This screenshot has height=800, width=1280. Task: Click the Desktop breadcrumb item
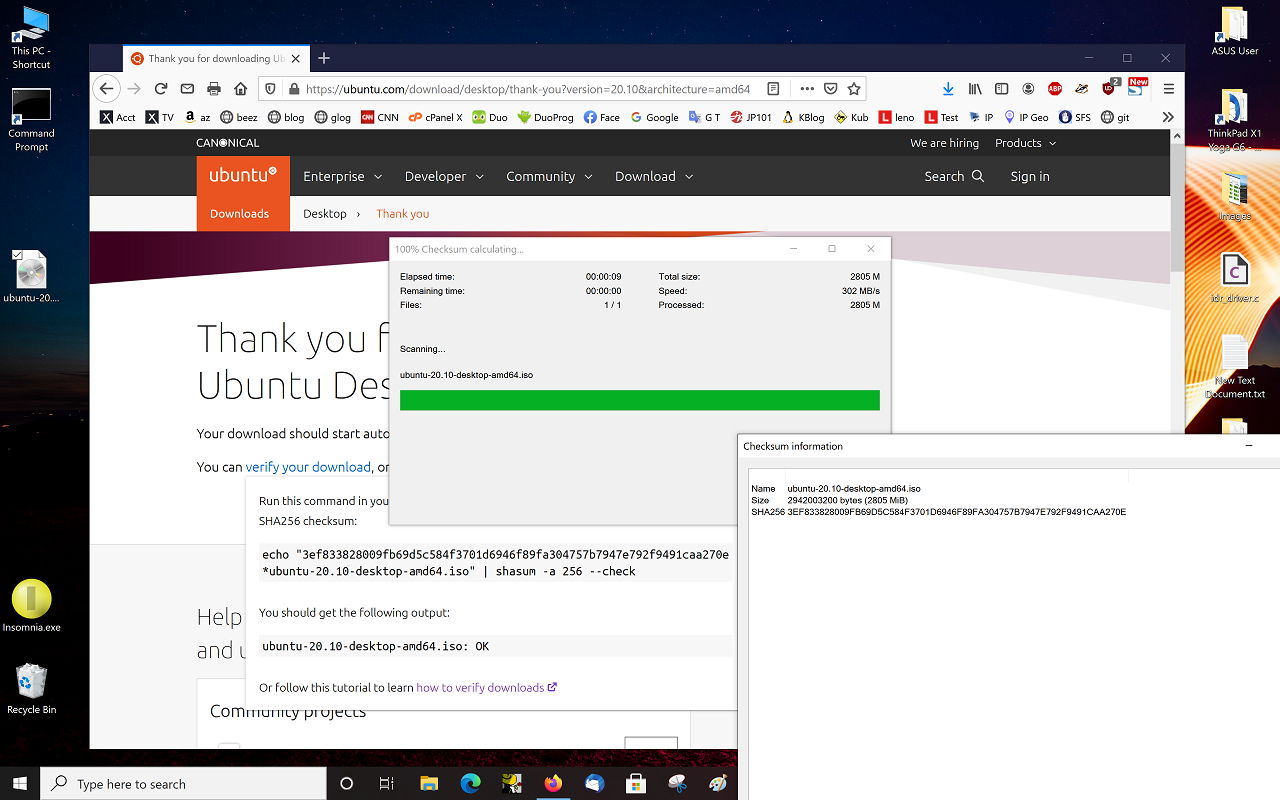[325, 214]
